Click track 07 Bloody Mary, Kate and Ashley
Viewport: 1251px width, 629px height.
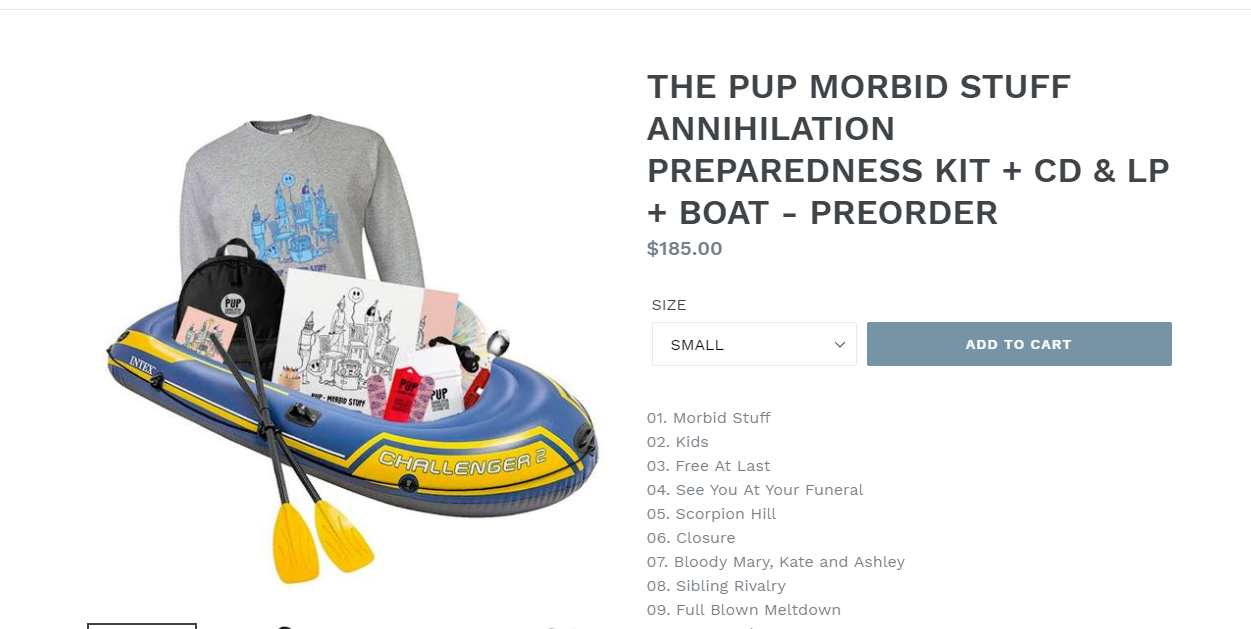(776, 562)
